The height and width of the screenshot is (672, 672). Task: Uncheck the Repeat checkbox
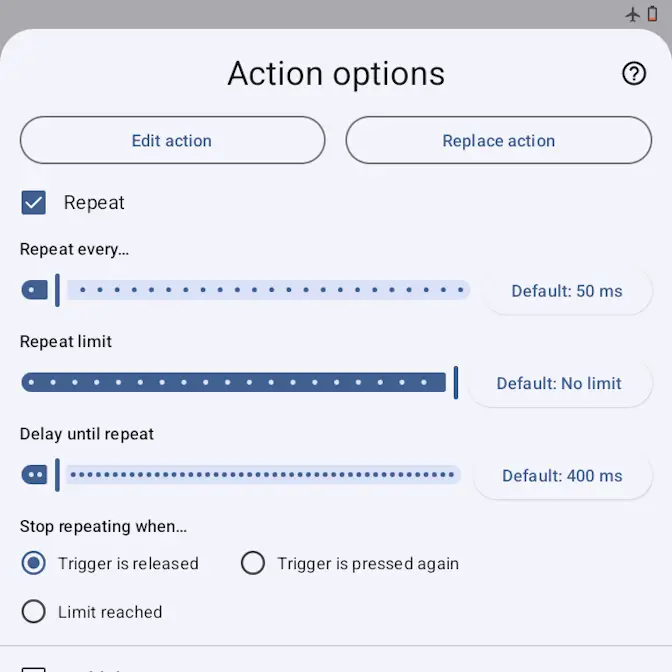(x=34, y=203)
